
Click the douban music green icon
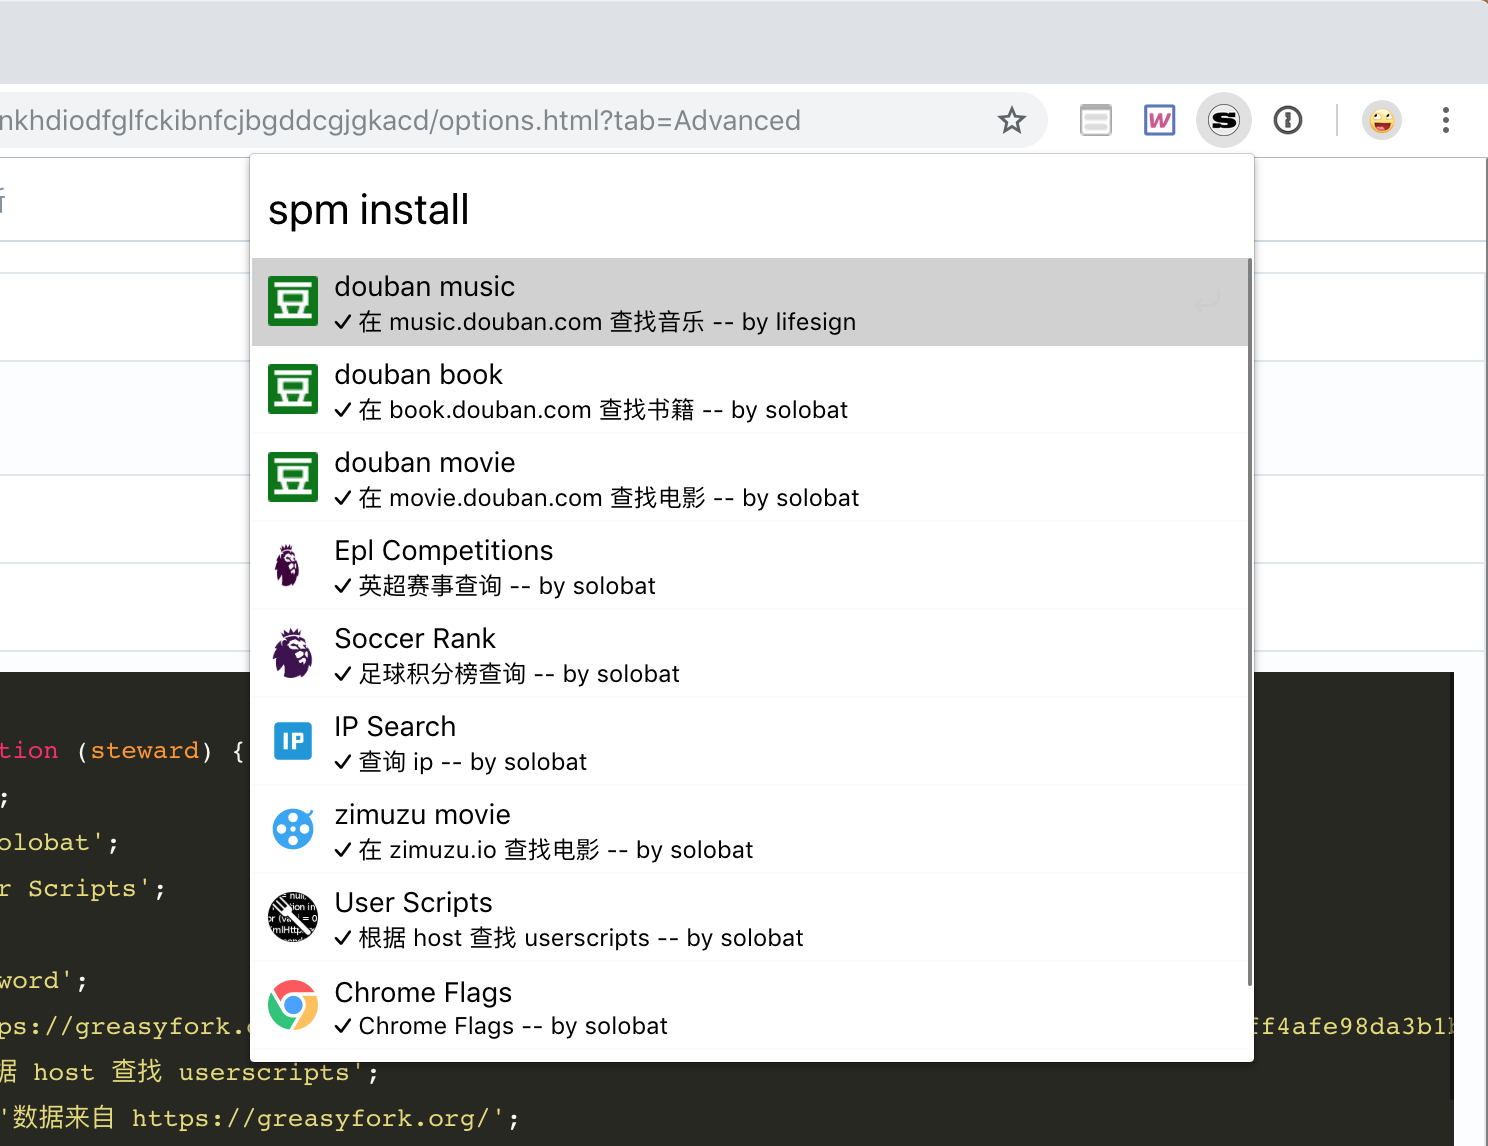pos(293,301)
